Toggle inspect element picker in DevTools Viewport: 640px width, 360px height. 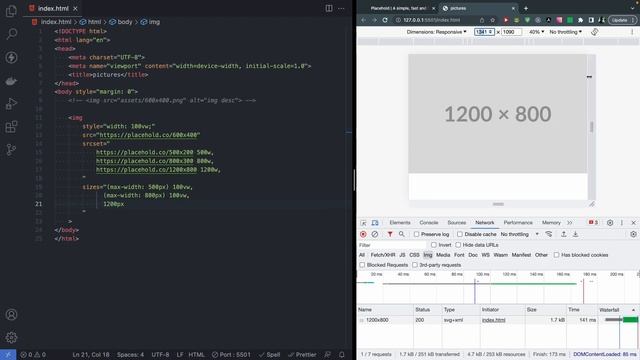(x=363, y=223)
